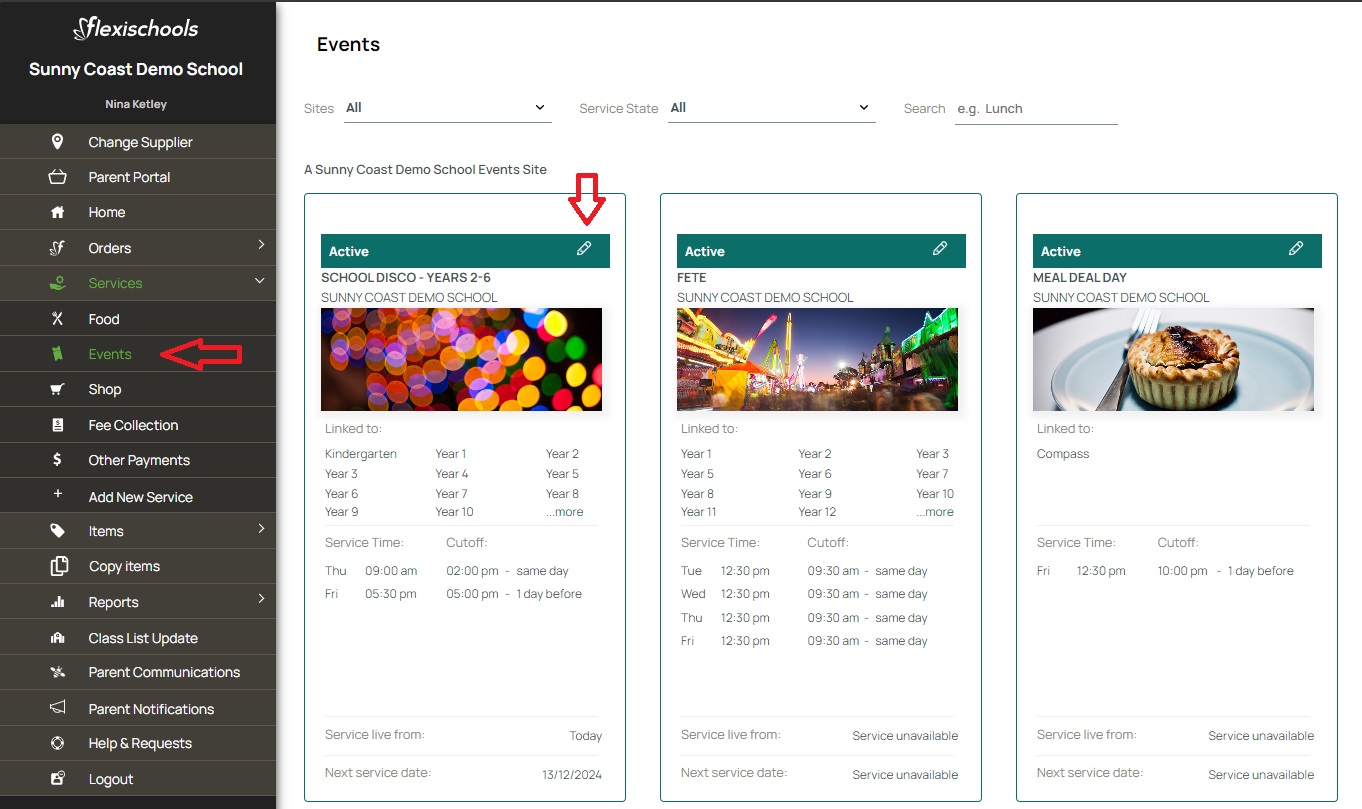
Task: Click the pencil edit icon on School Disco card
Action: pyautogui.click(x=584, y=249)
